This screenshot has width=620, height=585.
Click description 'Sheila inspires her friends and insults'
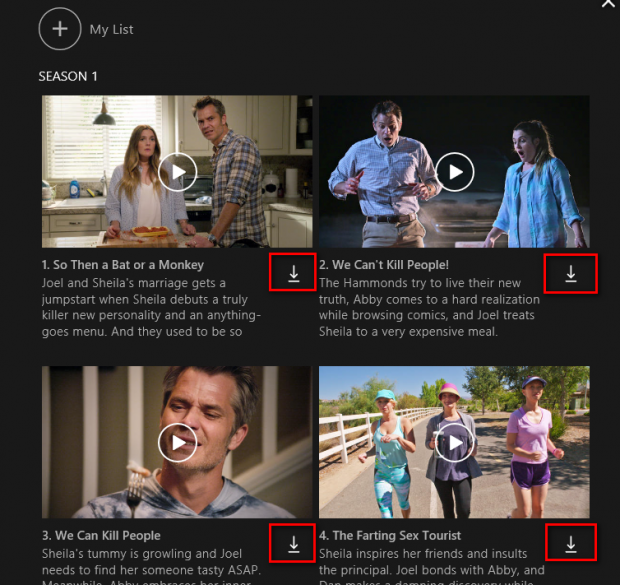pos(423,554)
